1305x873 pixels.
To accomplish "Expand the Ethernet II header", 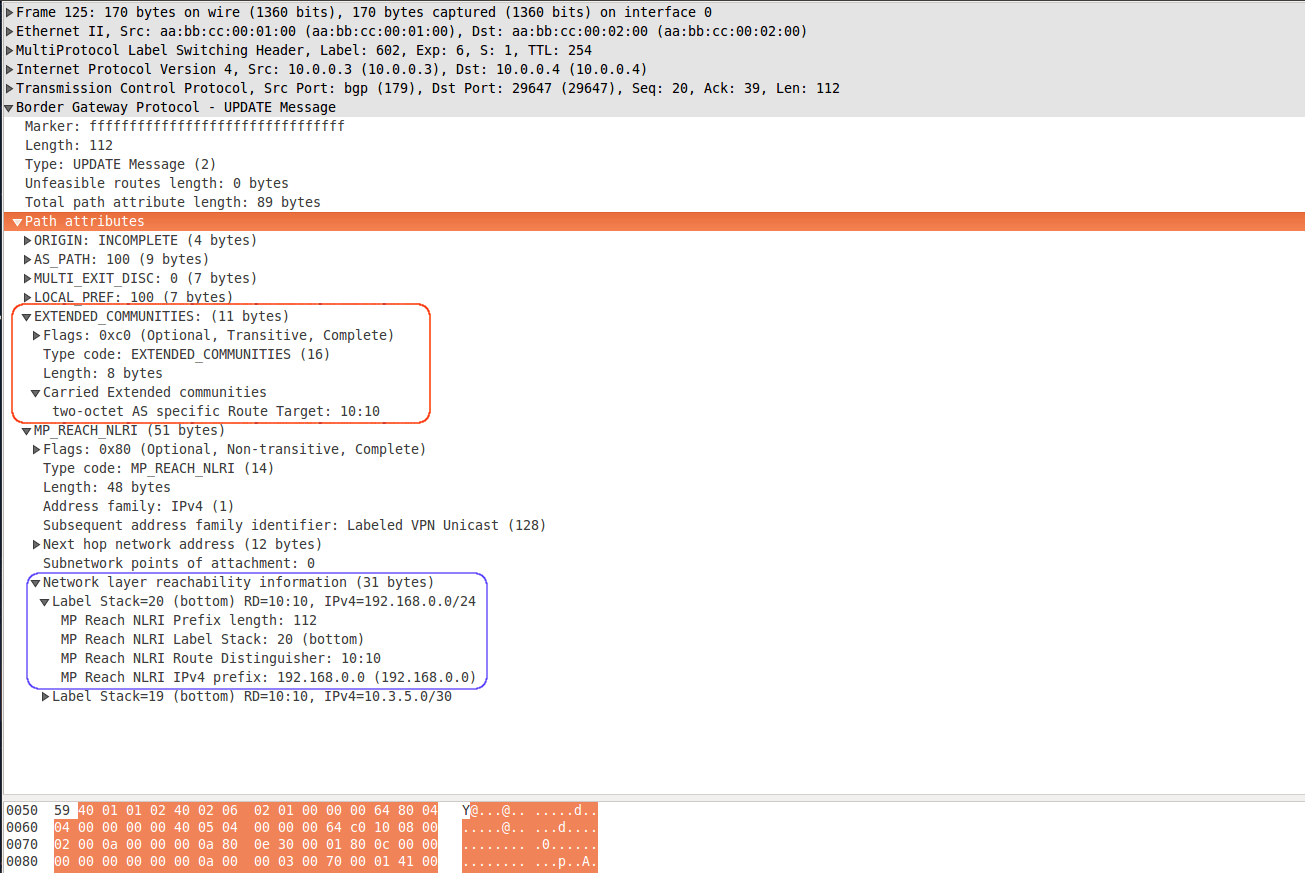I will (8, 30).
